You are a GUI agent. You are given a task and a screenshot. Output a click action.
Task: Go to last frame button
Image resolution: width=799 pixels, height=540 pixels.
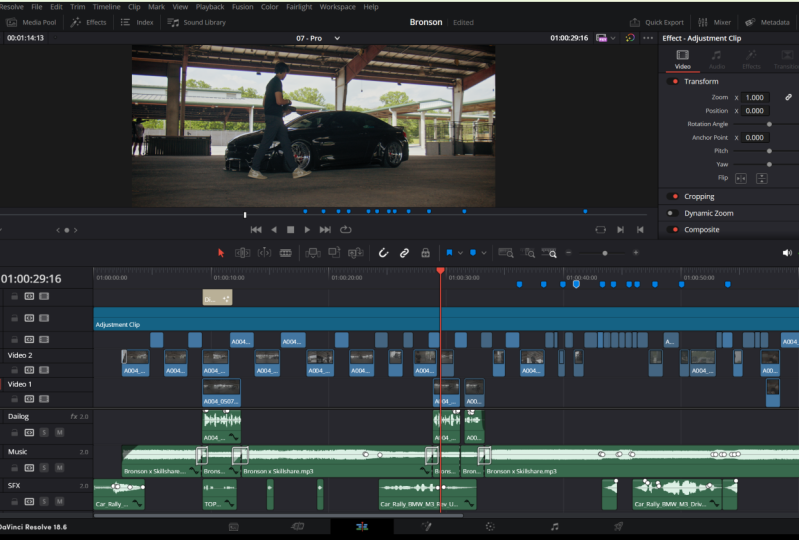[325, 230]
